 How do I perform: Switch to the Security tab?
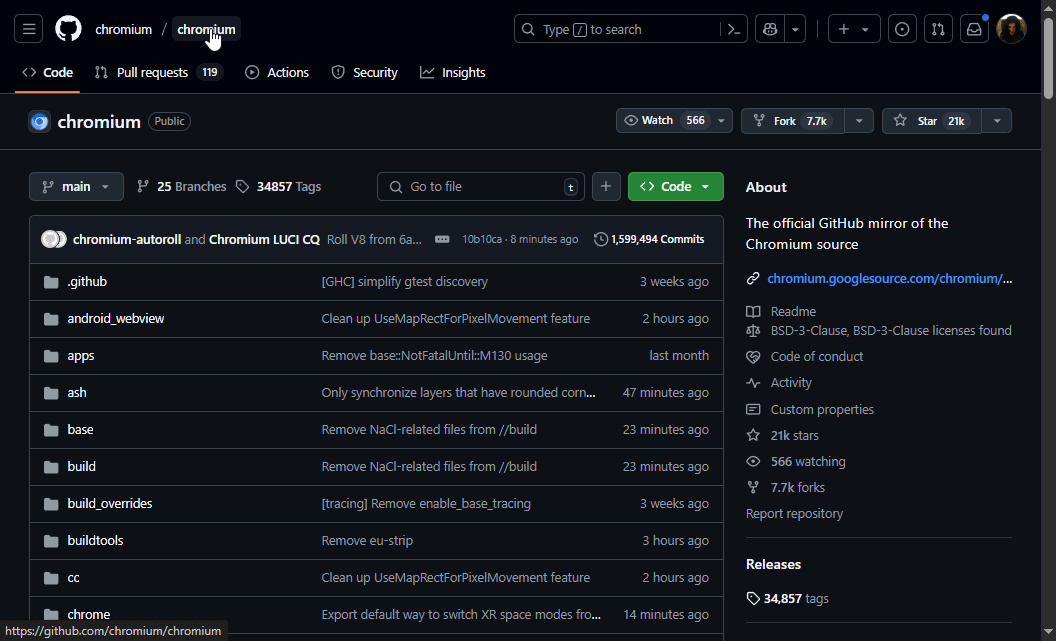tap(364, 72)
